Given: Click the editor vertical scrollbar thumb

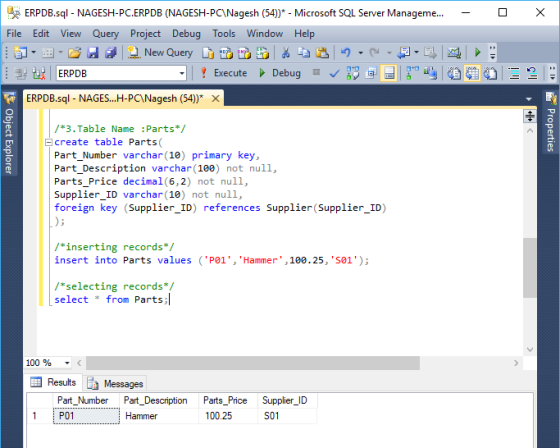Looking at the screenshot, I should coord(530,268).
